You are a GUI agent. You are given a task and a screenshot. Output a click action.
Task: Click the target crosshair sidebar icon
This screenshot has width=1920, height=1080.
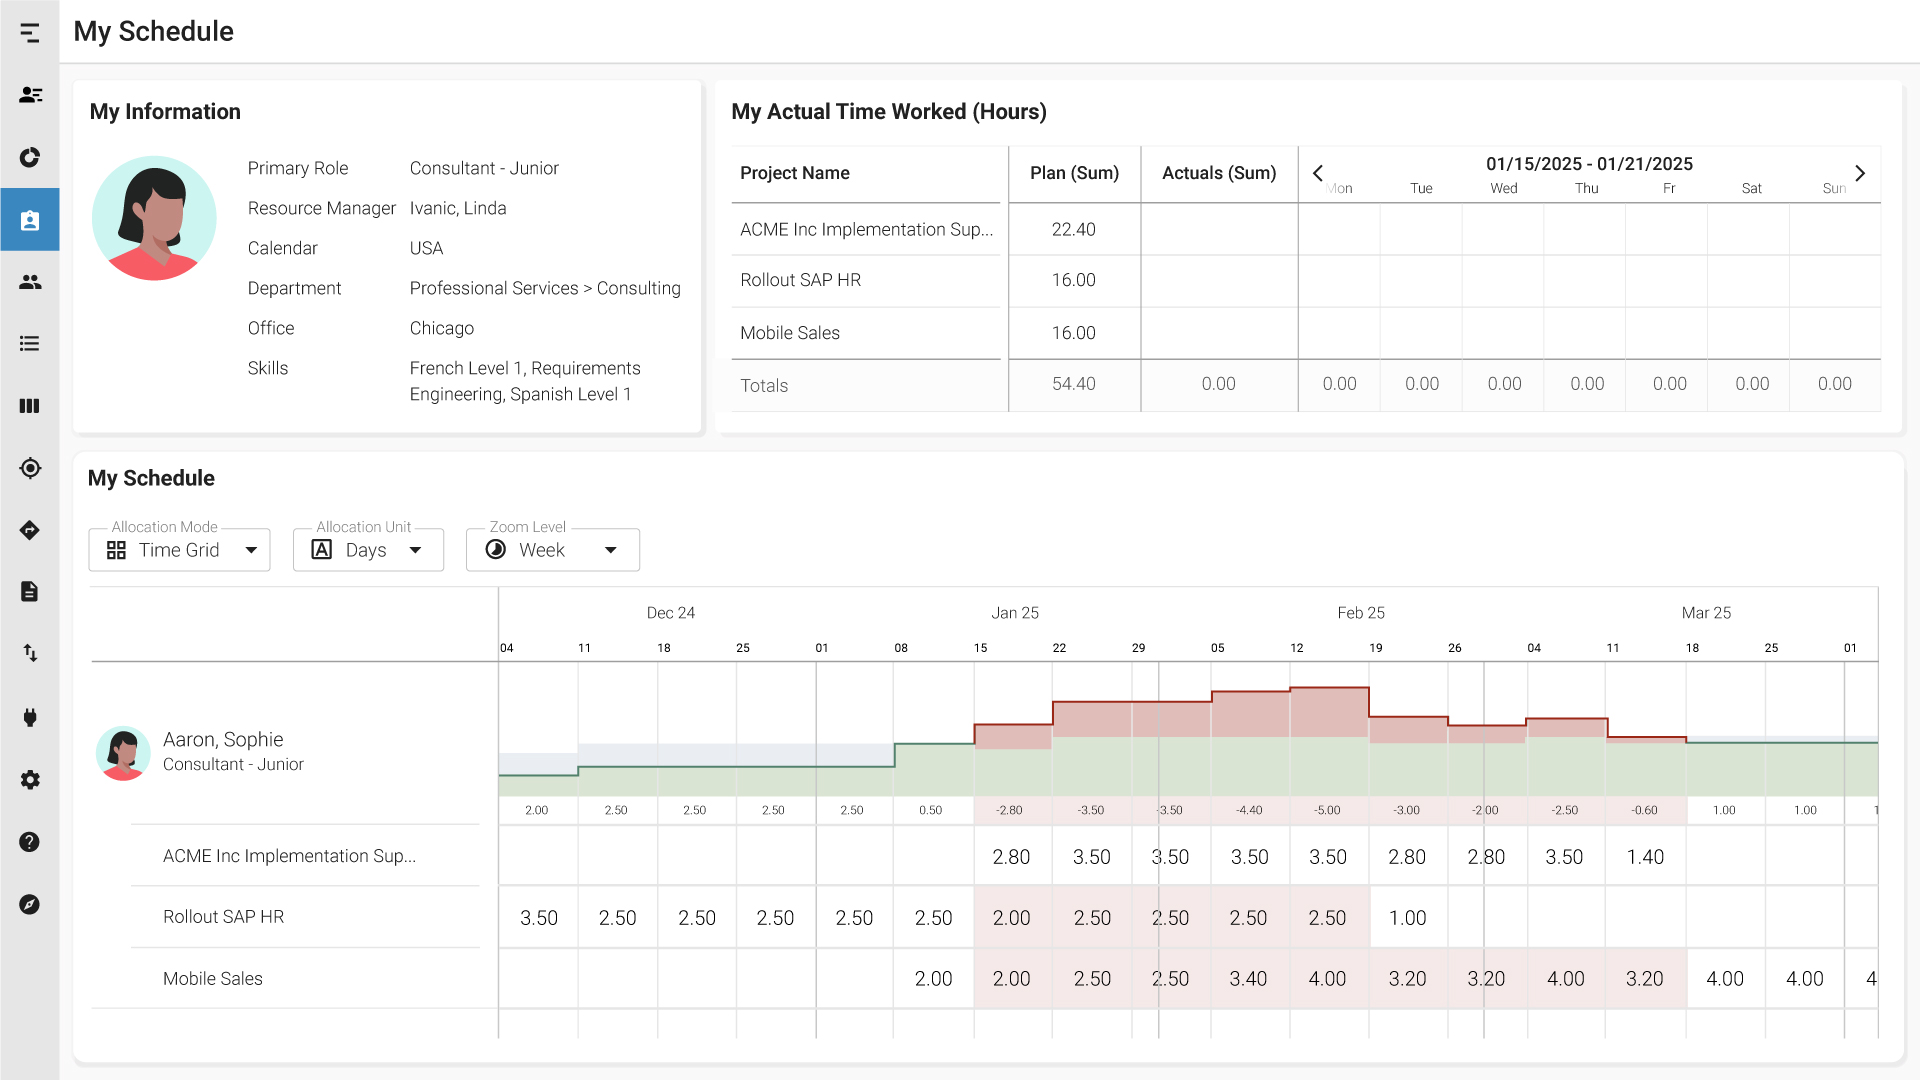(x=30, y=468)
